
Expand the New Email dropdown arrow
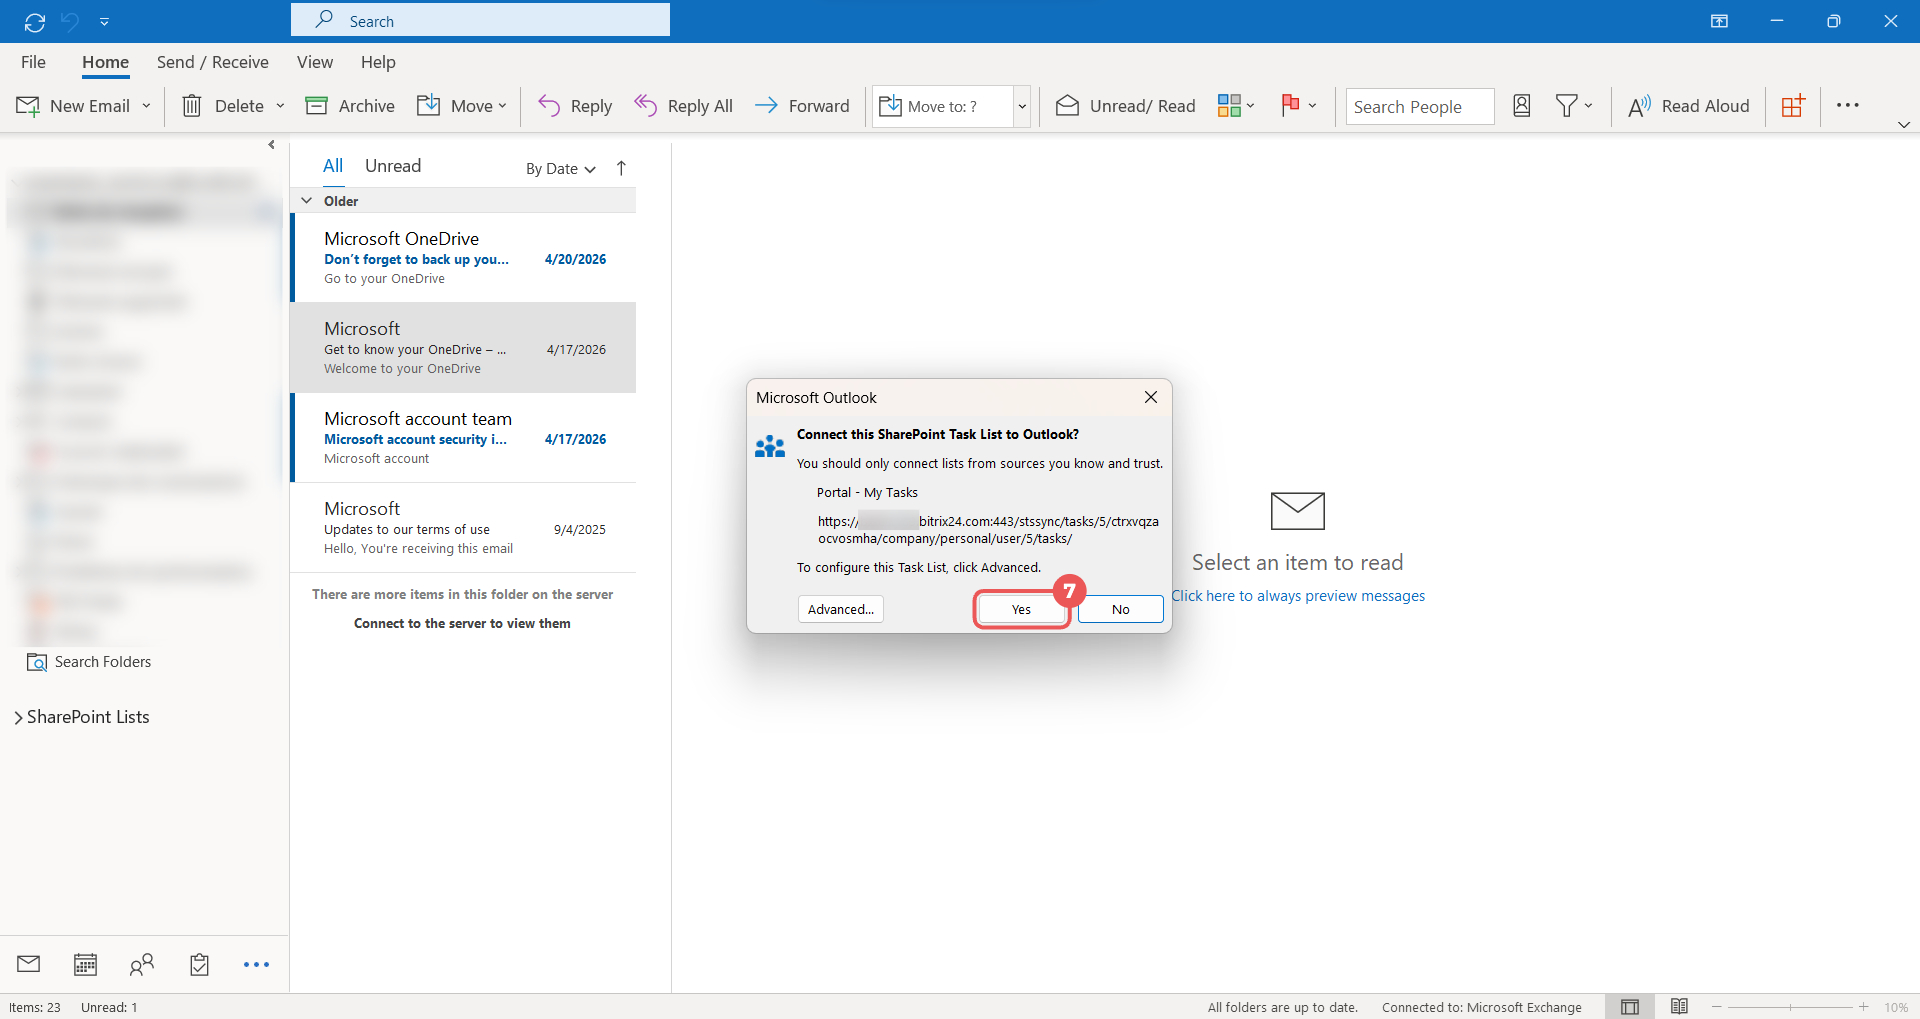[146, 106]
